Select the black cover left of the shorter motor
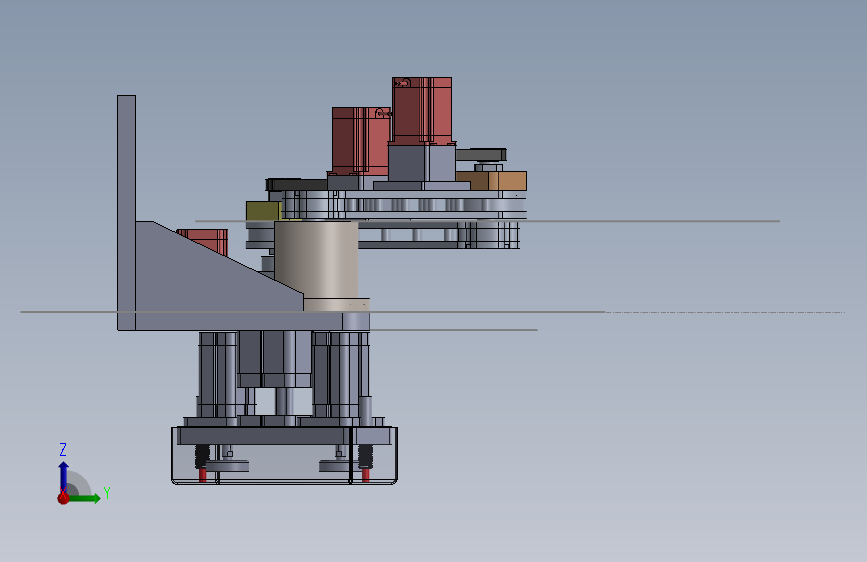Viewport: 867px width, 562px height. point(296,184)
